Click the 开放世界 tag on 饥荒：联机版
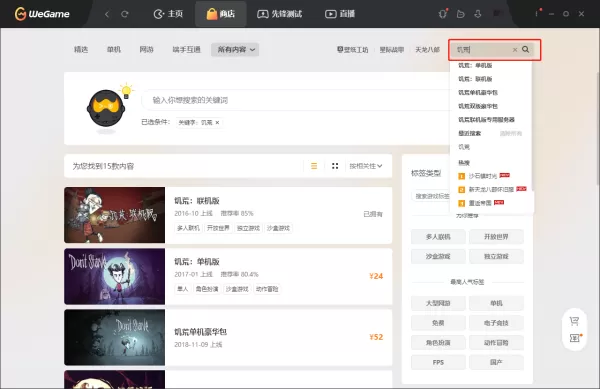 (x=218, y=228)
